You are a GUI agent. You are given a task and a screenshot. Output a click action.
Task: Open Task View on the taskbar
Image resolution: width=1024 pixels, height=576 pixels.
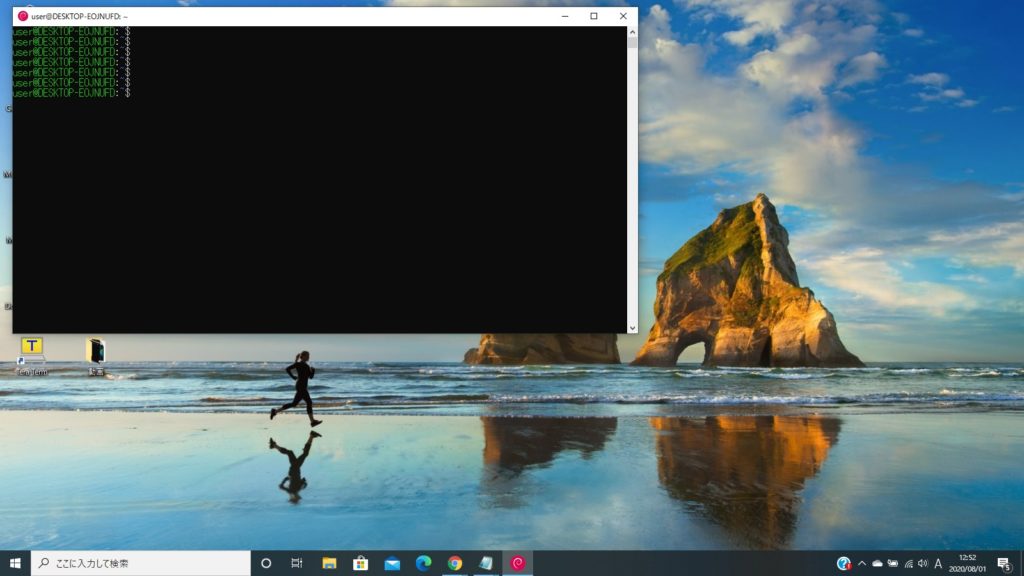click(297, 563)
